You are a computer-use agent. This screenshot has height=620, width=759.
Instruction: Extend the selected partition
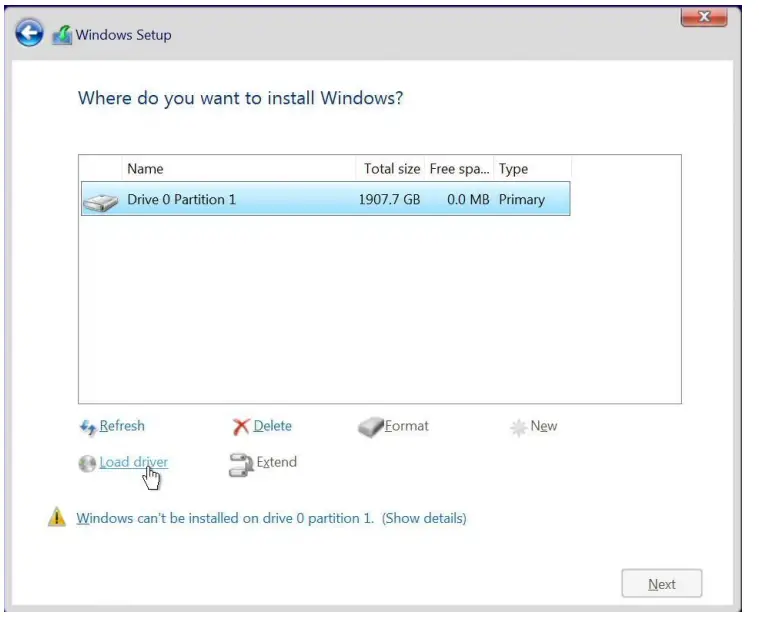[x=276, y=462]
